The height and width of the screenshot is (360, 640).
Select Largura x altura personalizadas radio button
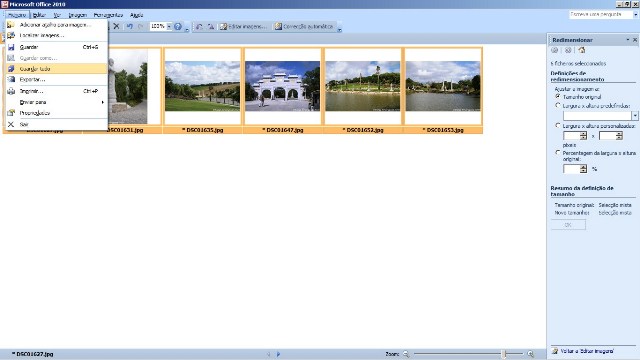[558, 125]
